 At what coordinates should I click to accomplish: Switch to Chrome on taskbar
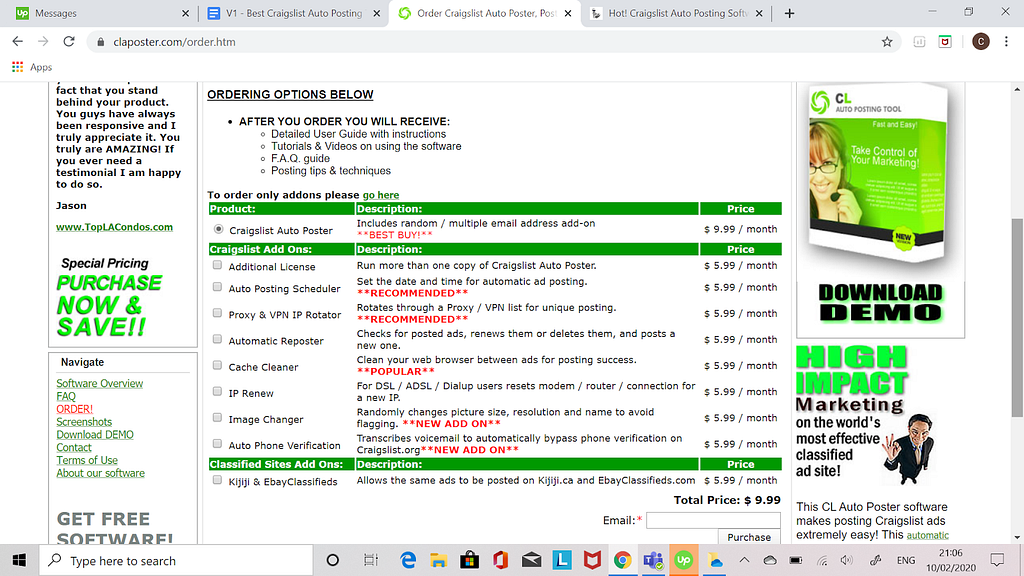pos(622,560)
